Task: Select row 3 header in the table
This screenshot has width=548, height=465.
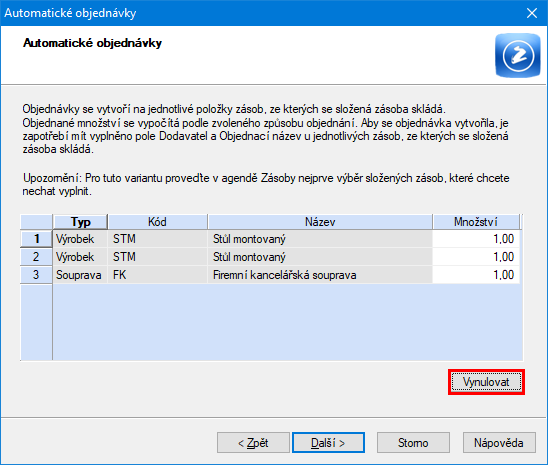Action: point(36,275)
